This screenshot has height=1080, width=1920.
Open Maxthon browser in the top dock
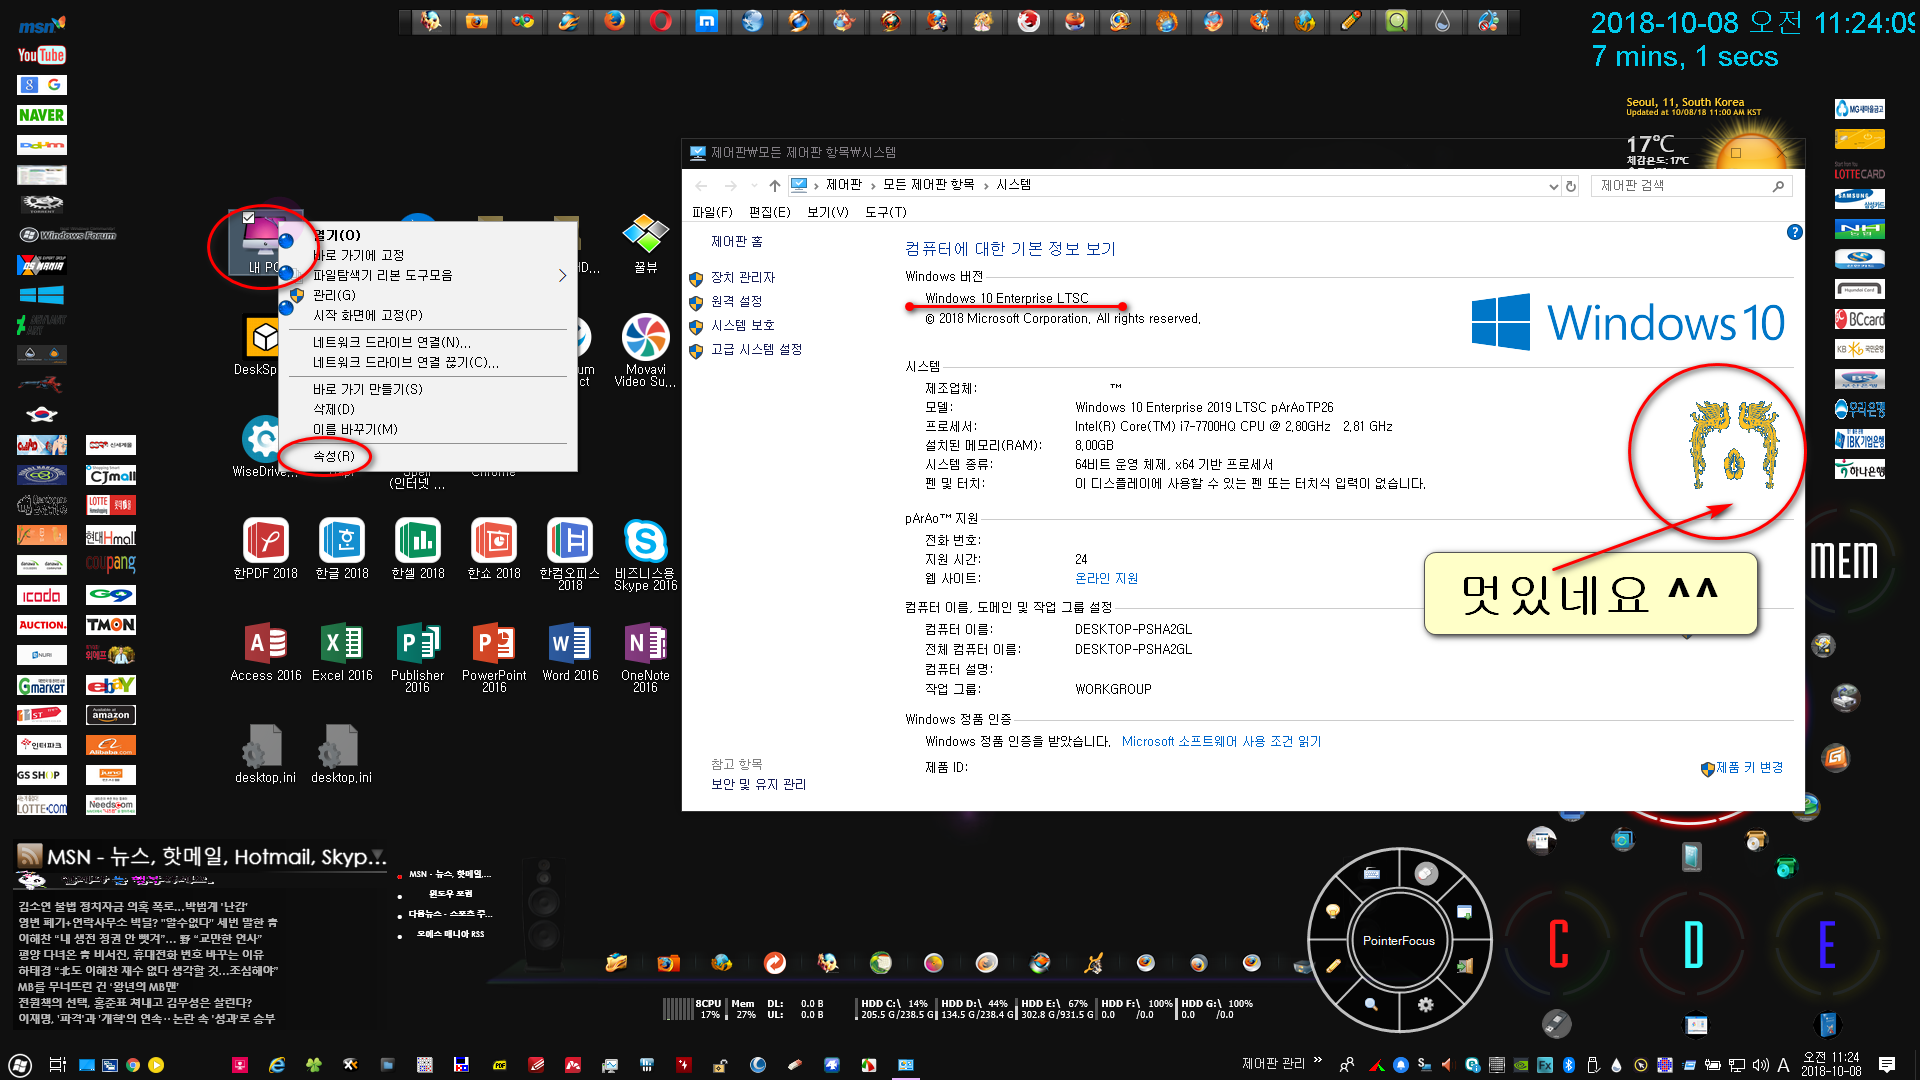click(x=707, y=21)
